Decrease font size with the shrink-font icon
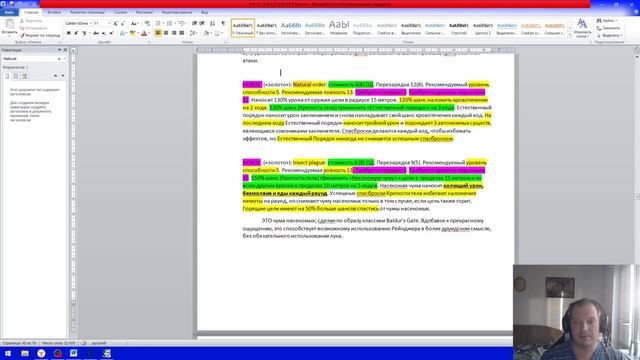The height and width of the screenshot is (360, 640). [123, 24]
